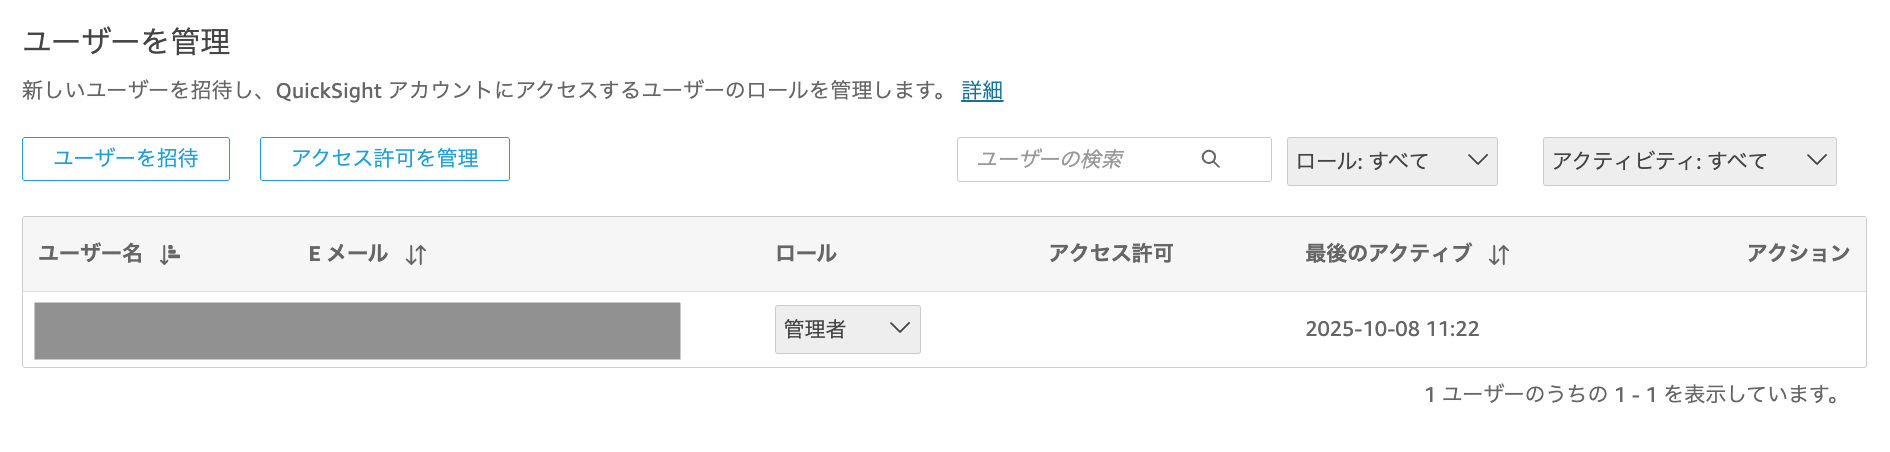Image resolution: width=1890 pixels, height=452 pixels.
Task: Click the magnifying glass search icon
Action: [x=1210, y=159]
